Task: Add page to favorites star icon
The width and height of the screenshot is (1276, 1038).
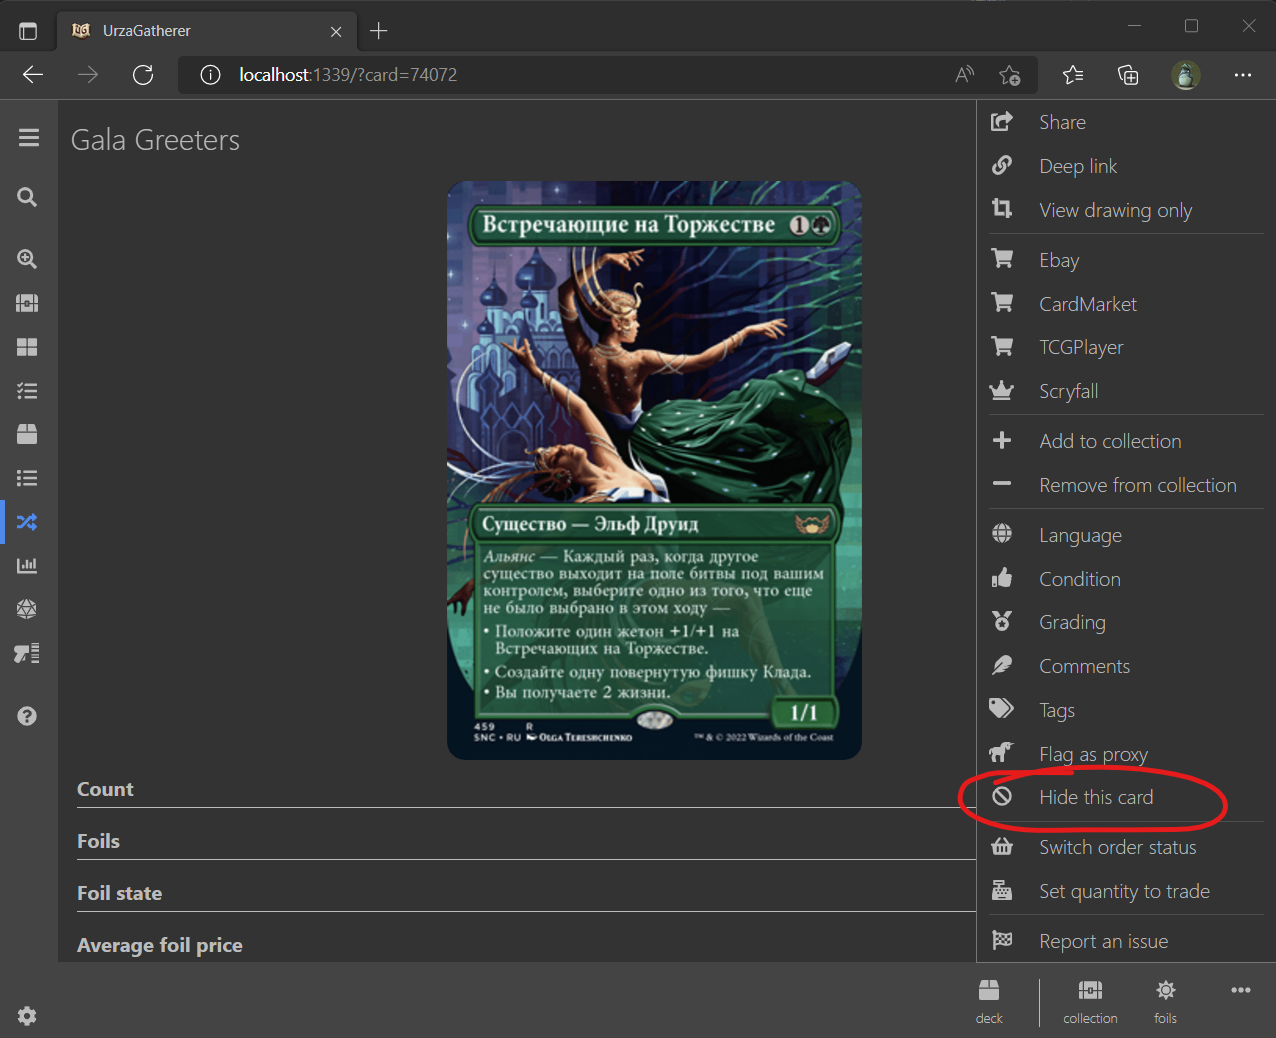Action: pyautogui.click(x=1010, y=75)
